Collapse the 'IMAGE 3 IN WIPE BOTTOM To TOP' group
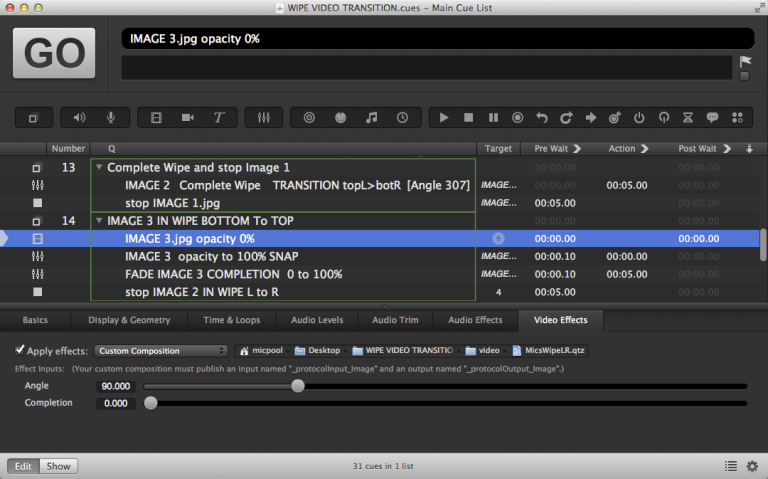The height and width of the screenshot is (479, 768). (99, 221)
